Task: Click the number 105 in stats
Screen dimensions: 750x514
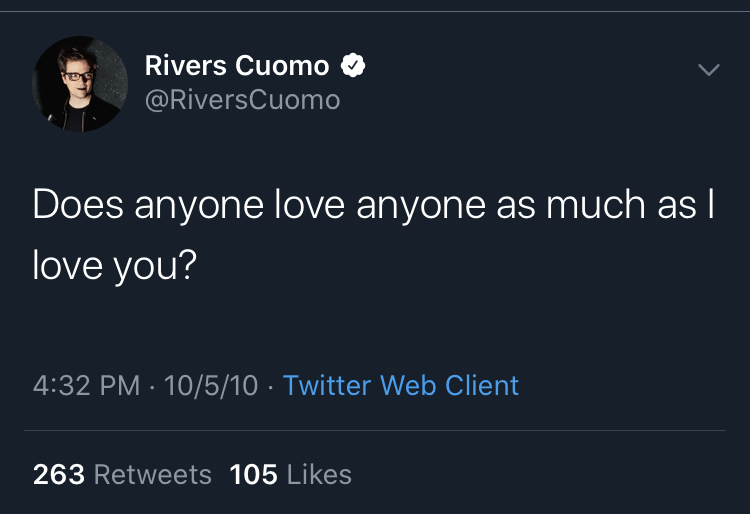Action: click(253, 474)
